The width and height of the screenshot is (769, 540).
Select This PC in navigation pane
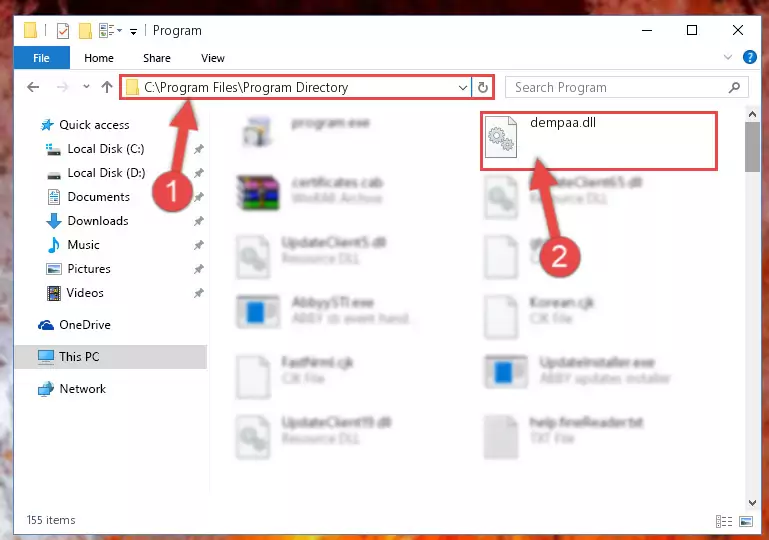(111, 357)
